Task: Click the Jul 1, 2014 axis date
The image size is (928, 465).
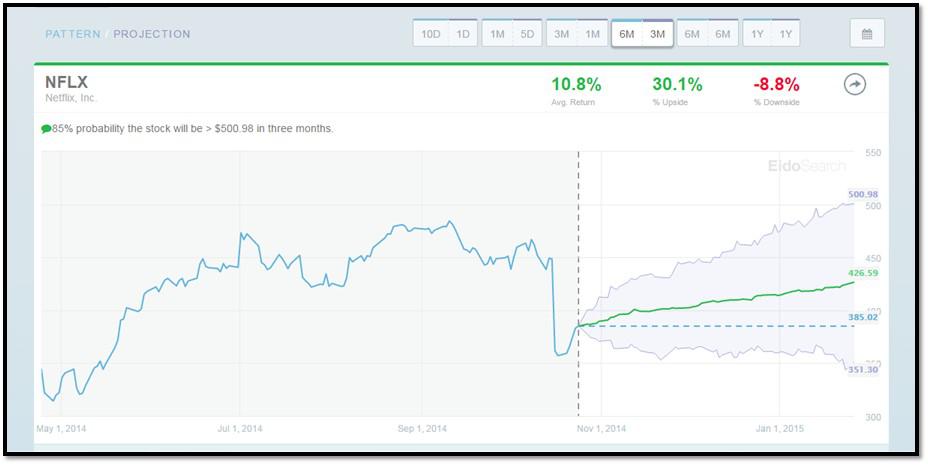Action: pyautogui.click(x=240, y=428)
